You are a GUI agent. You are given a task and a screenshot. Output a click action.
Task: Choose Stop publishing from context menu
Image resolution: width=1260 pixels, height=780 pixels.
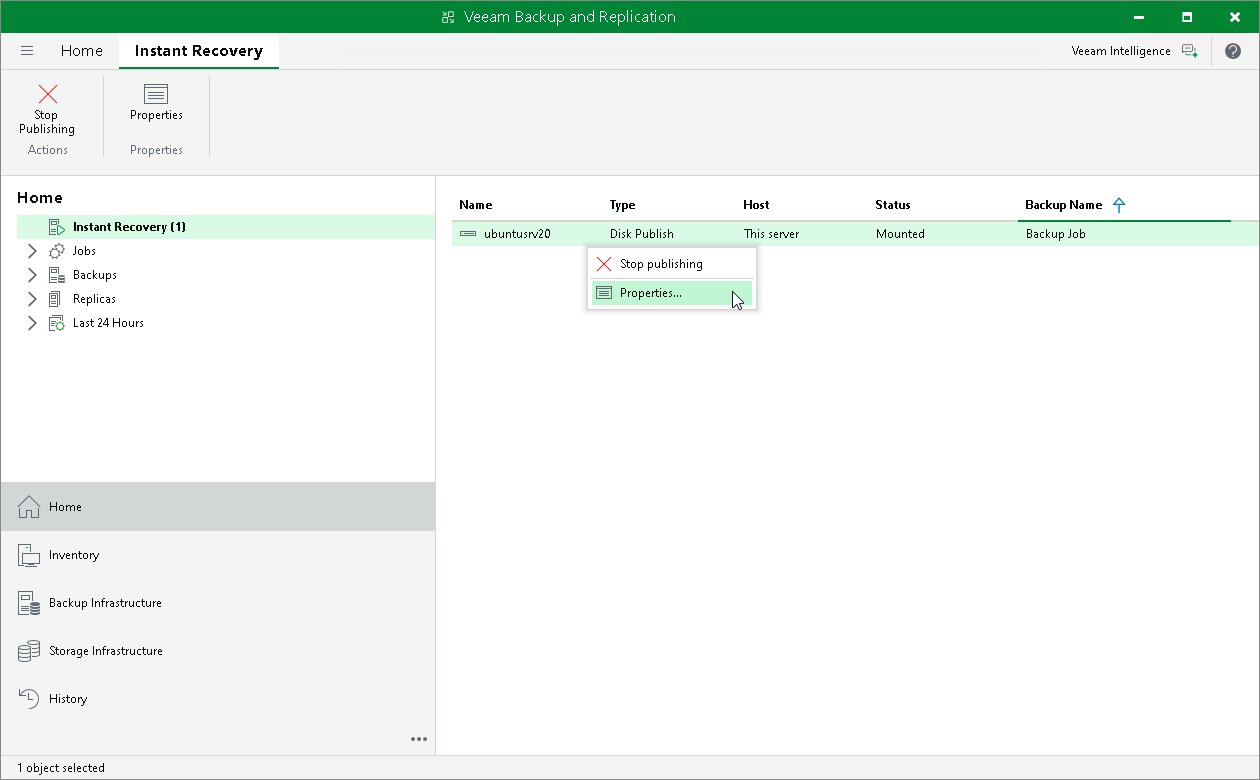672,264
